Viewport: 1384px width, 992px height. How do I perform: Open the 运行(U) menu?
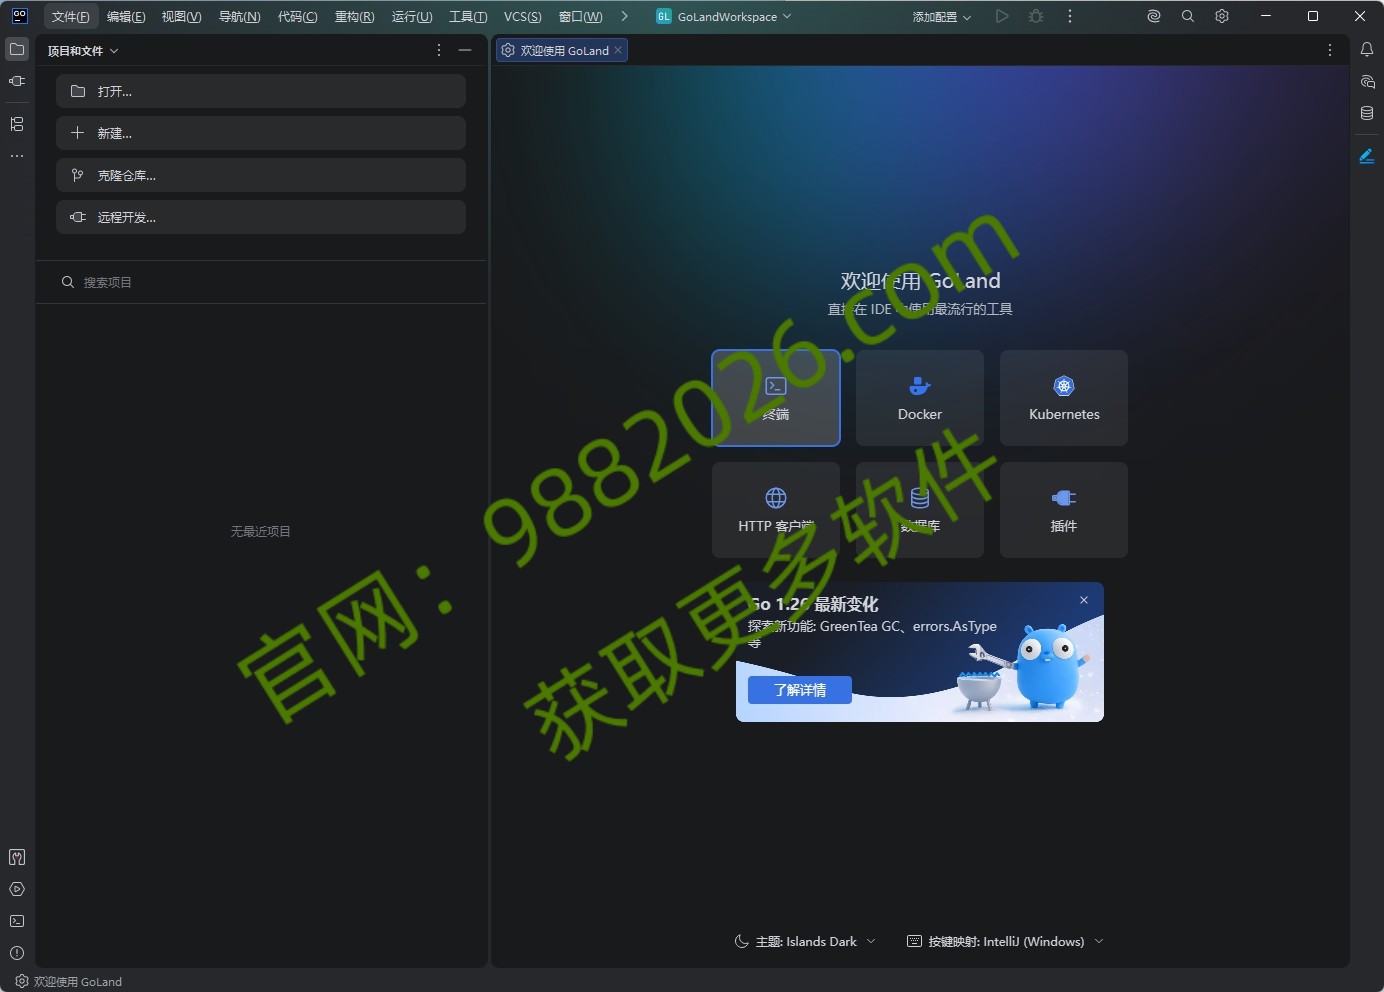point(412,16)
